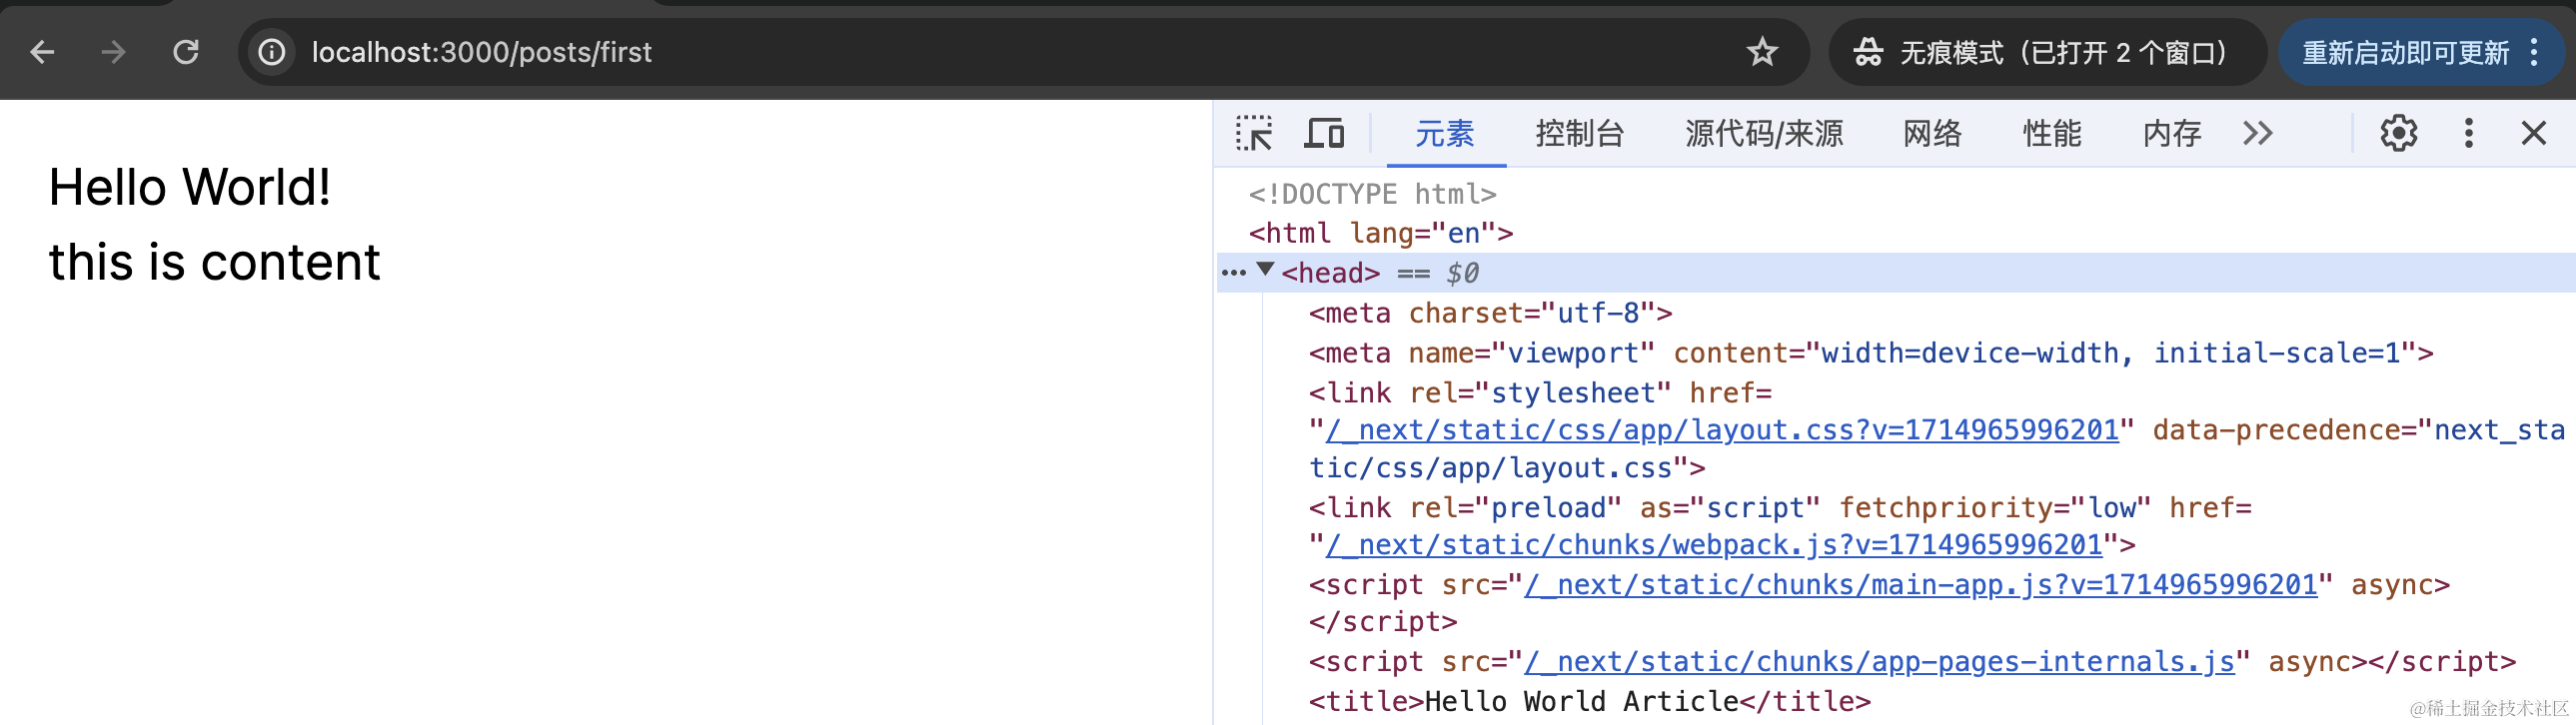The height and width of the screenshot is (725, 2576).
Task: Open the 源代码/来源 tab
Action: 1764,133
